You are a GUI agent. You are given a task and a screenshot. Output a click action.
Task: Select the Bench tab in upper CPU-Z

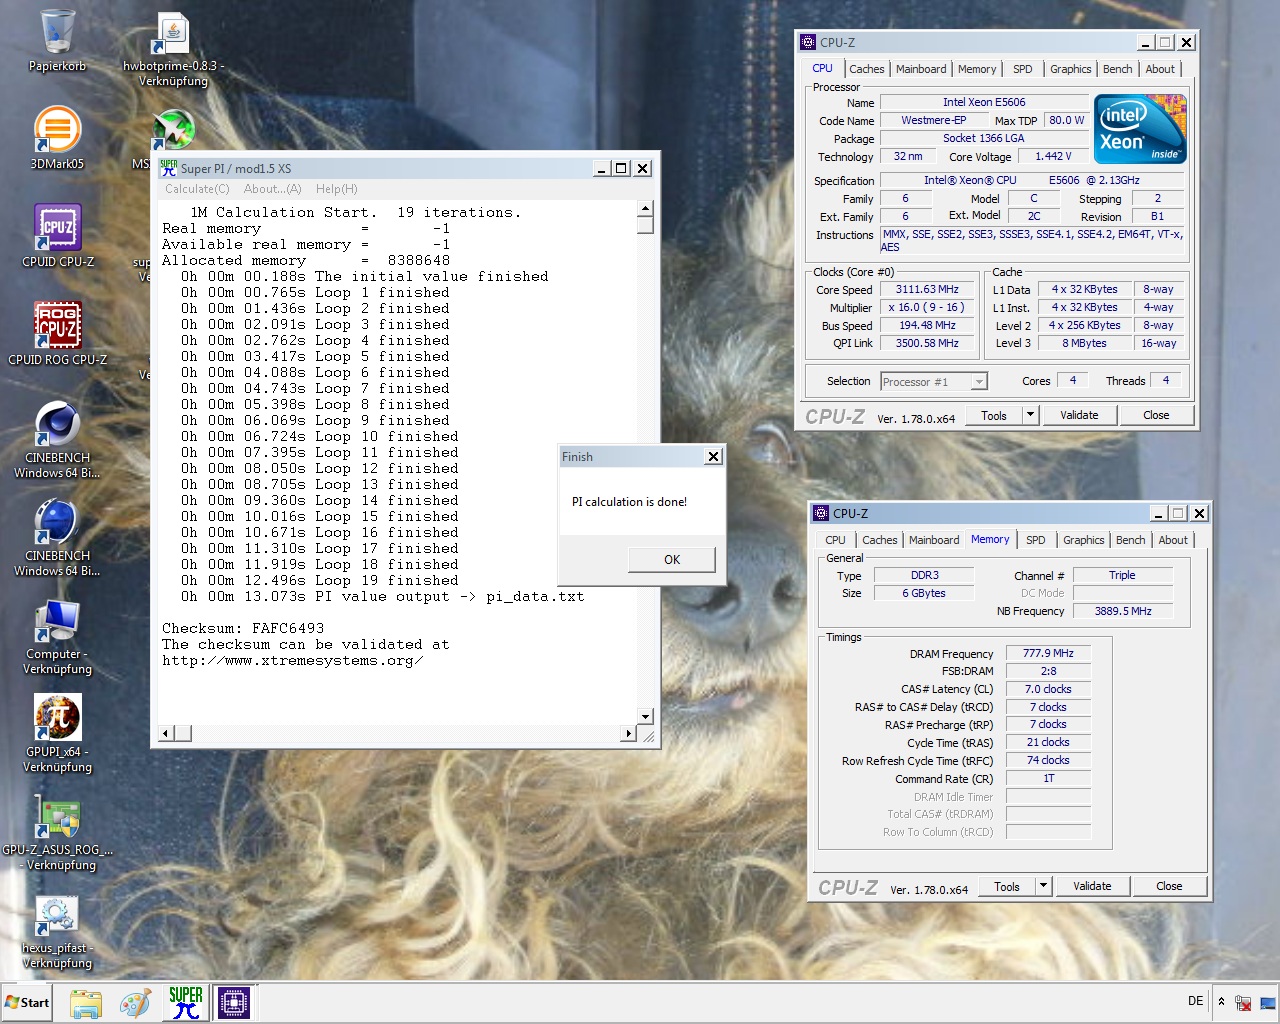coord(1117,69)
